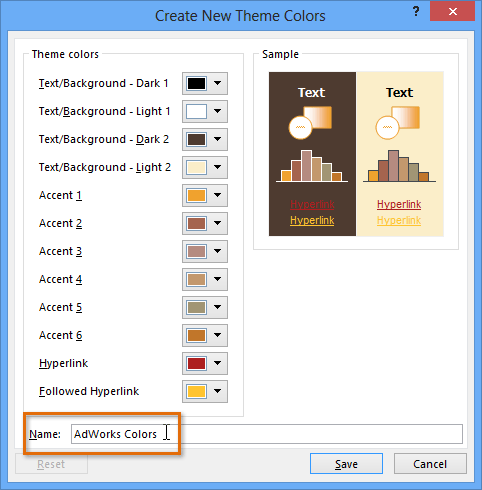Click the Name field containing AdWorks Colors
This screenshot has width=482, height=490.
(x=267, y=434)
